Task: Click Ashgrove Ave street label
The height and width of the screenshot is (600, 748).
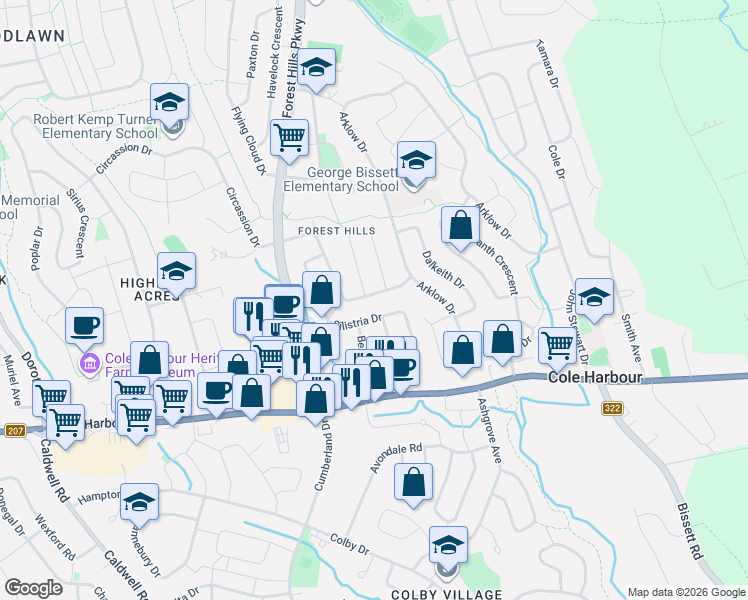Action: pyautogui.click(x=489, y=431)
